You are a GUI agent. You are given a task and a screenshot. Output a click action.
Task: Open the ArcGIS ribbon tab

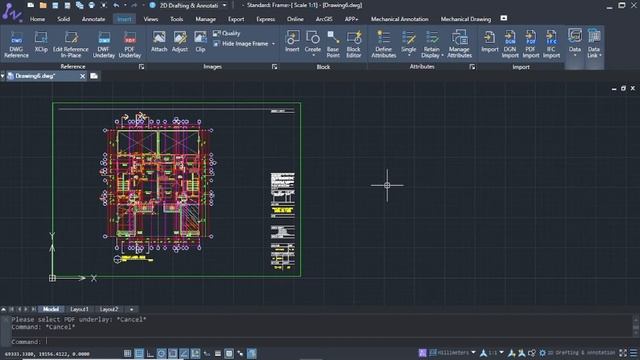coord(324,19)
